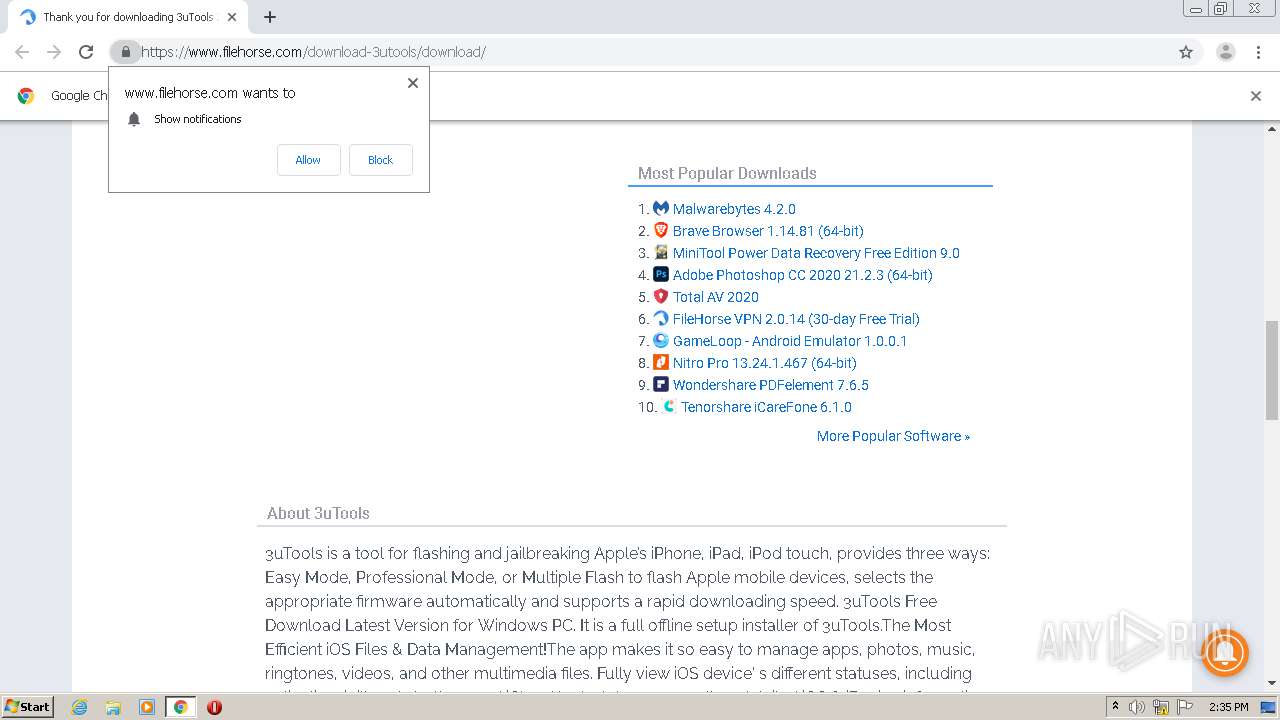
Task: Open the Windows Start menu
Action: 28,706
